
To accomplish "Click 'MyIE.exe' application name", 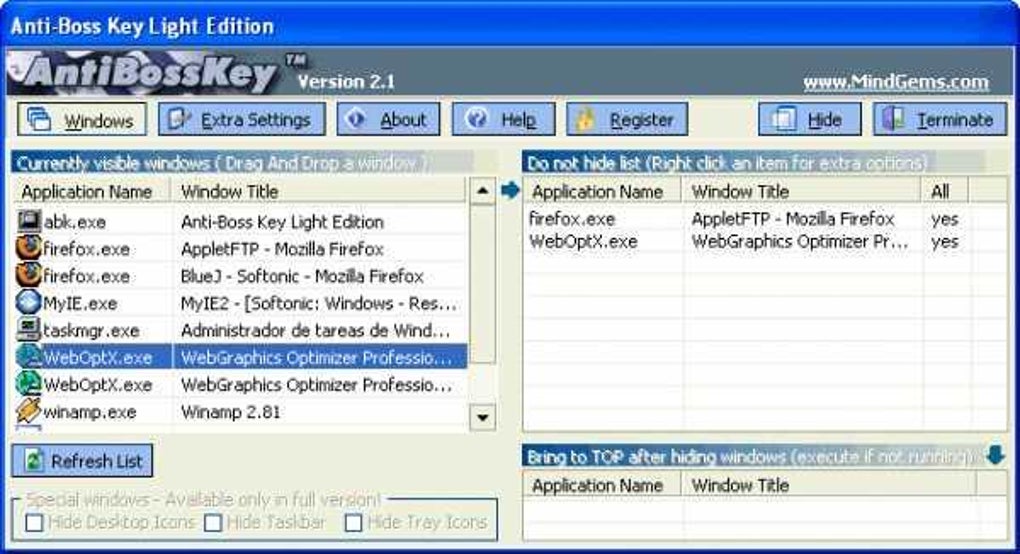I will tap(80, 304).
